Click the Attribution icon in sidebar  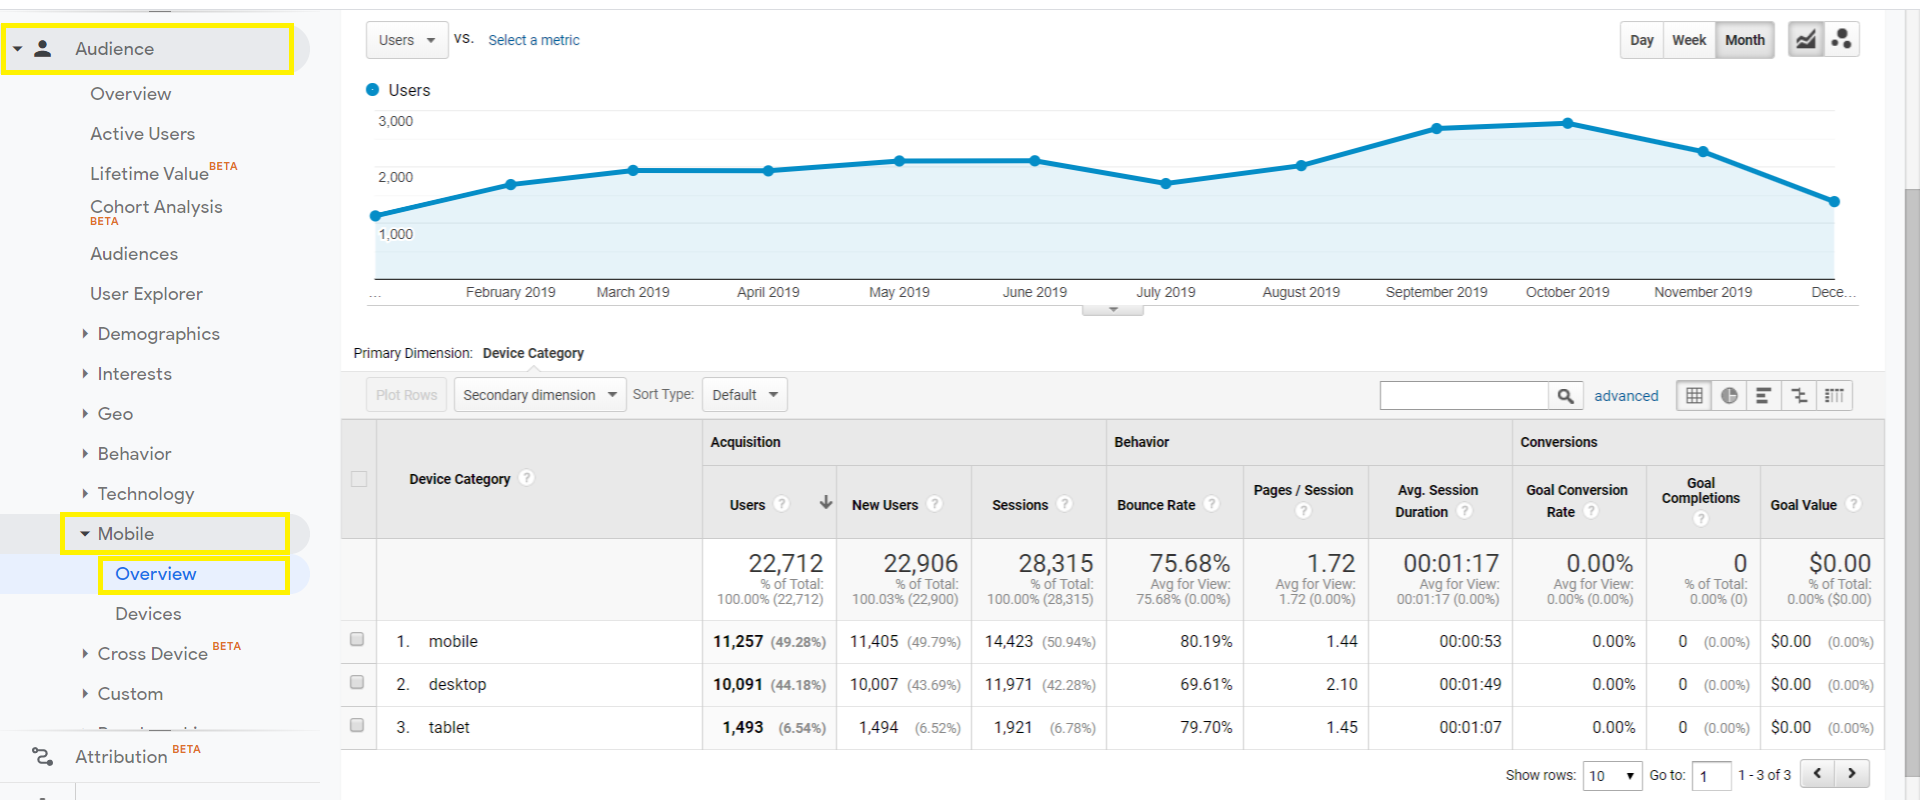(x=42, y=757)
